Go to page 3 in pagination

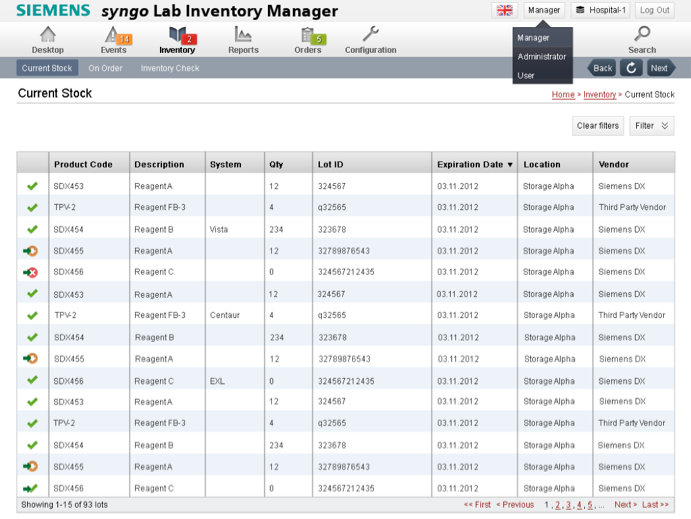point(568,505)
